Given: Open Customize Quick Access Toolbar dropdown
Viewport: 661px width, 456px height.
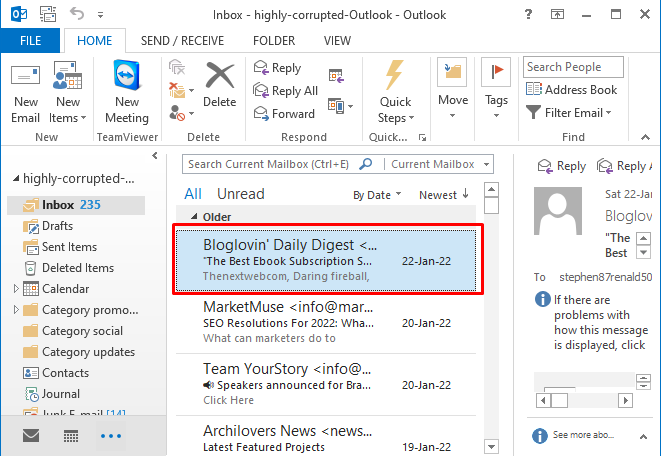Looking at the screenshot, I should pyautogui.click(x=100, y=15).
